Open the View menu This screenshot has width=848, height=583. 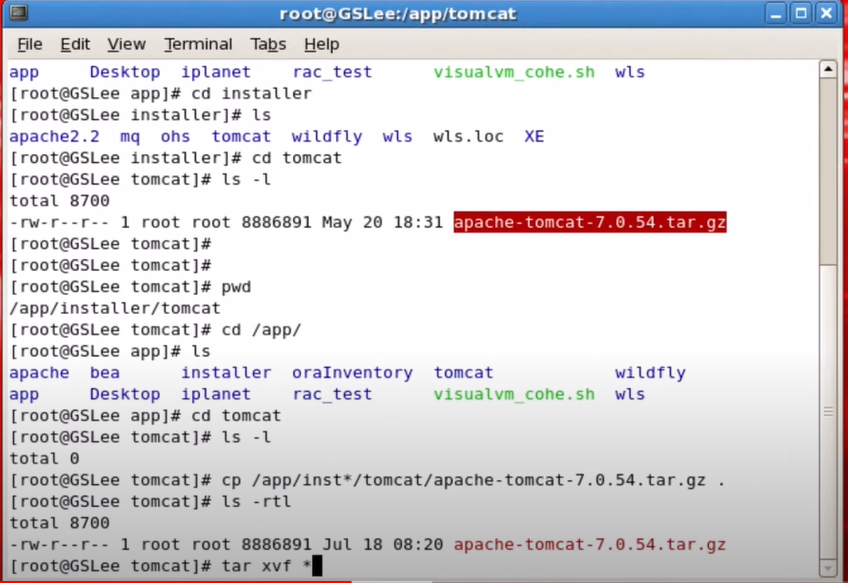pyautogui.click(x=126, y=44)
